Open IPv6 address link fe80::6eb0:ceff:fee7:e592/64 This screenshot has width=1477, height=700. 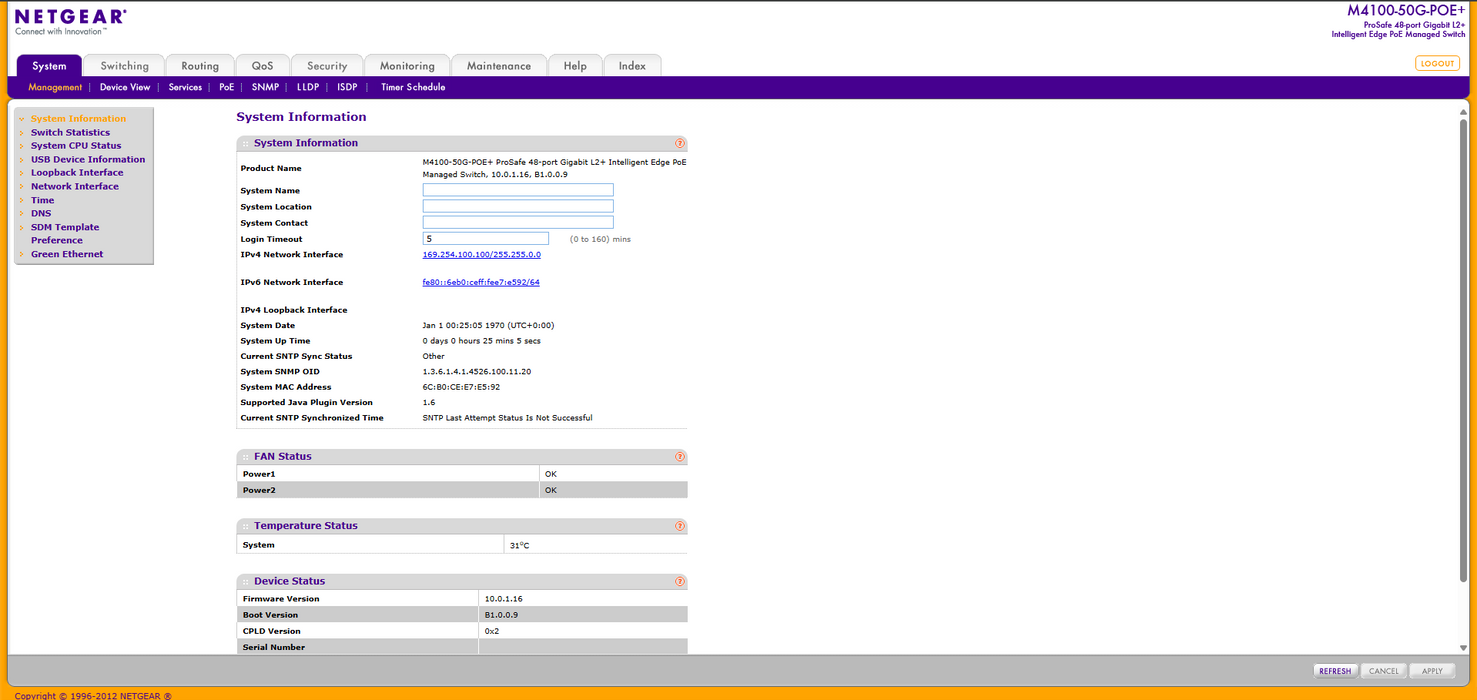pyautogui.click(x=481, y=283)
